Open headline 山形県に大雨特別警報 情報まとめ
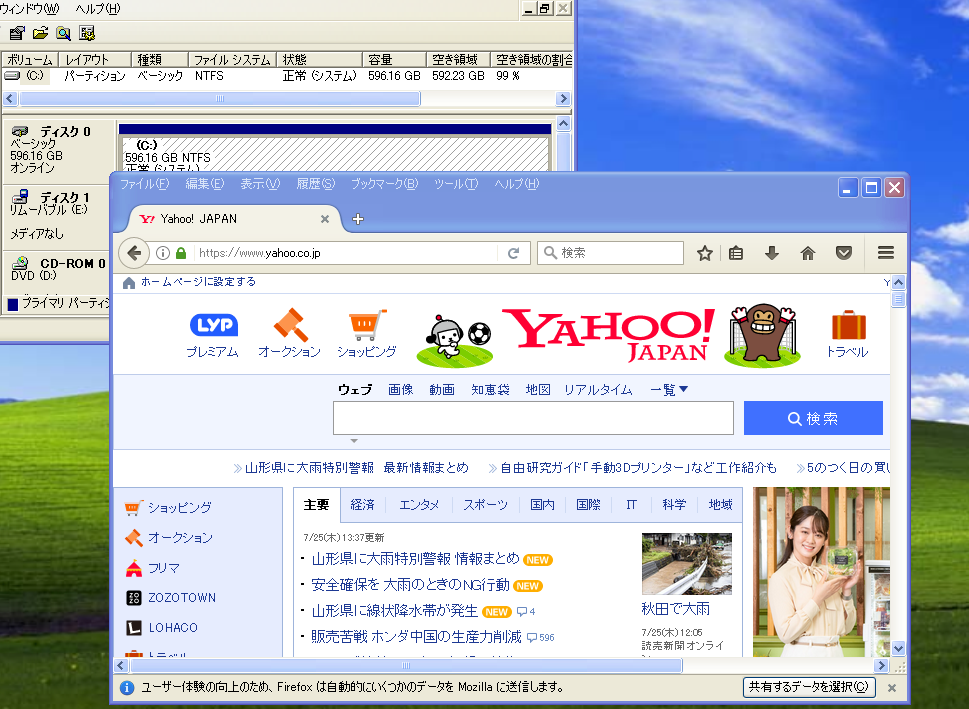The height and width of the screenshot is (709, 969). click(415, 559)
